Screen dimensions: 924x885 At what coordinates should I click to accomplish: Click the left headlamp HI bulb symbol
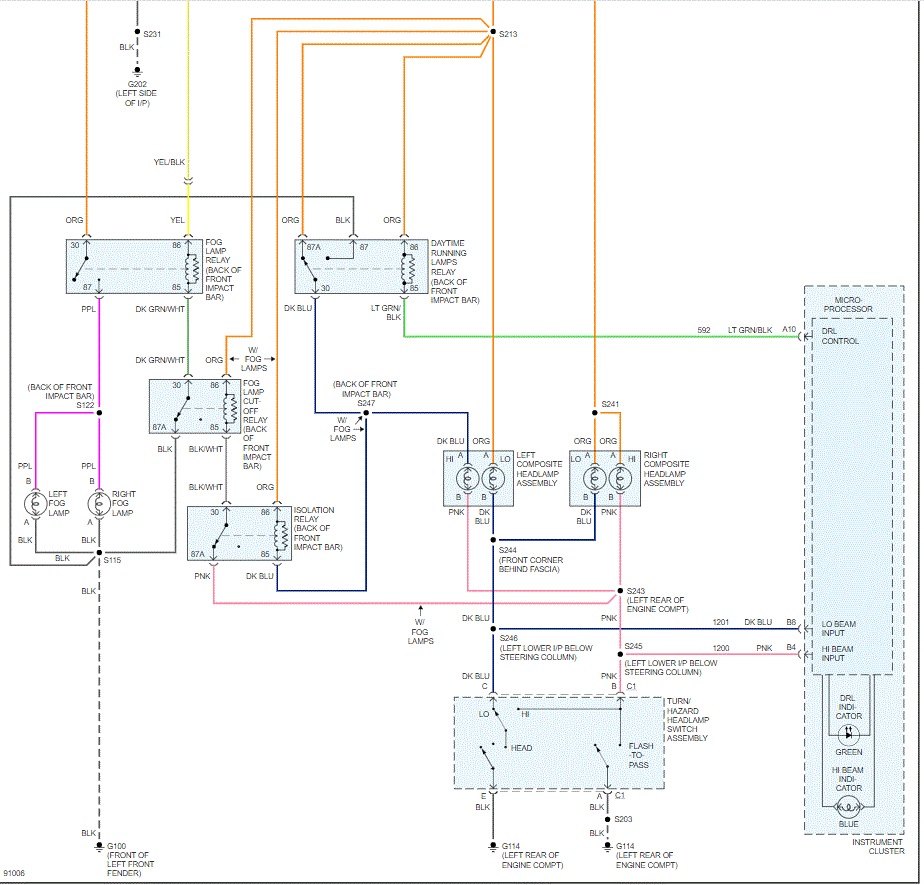(468, 478)
